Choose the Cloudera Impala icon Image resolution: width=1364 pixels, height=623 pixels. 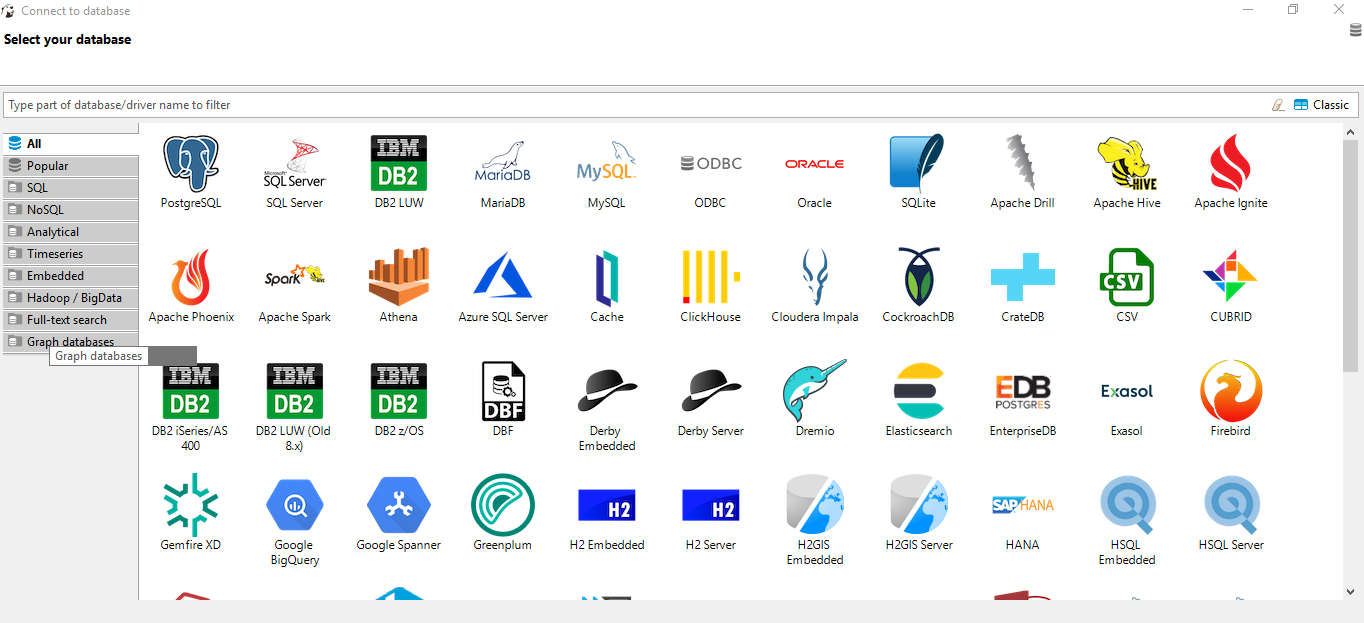[815, 278]
